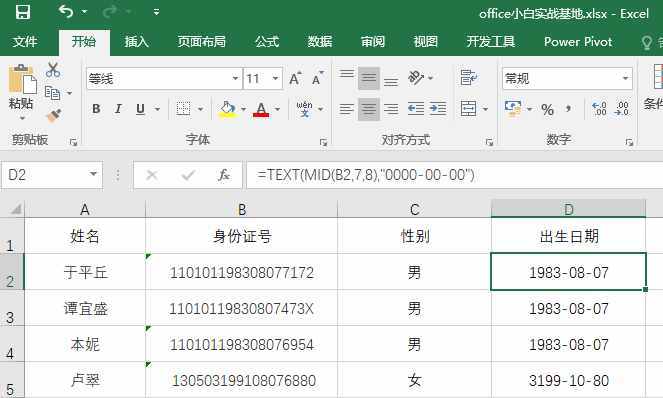Open the 文件 menu tab

[x=25, y=41]
